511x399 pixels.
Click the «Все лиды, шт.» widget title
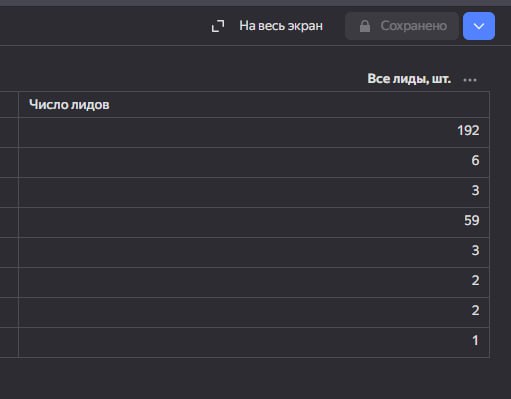click(x=409, y=79)
